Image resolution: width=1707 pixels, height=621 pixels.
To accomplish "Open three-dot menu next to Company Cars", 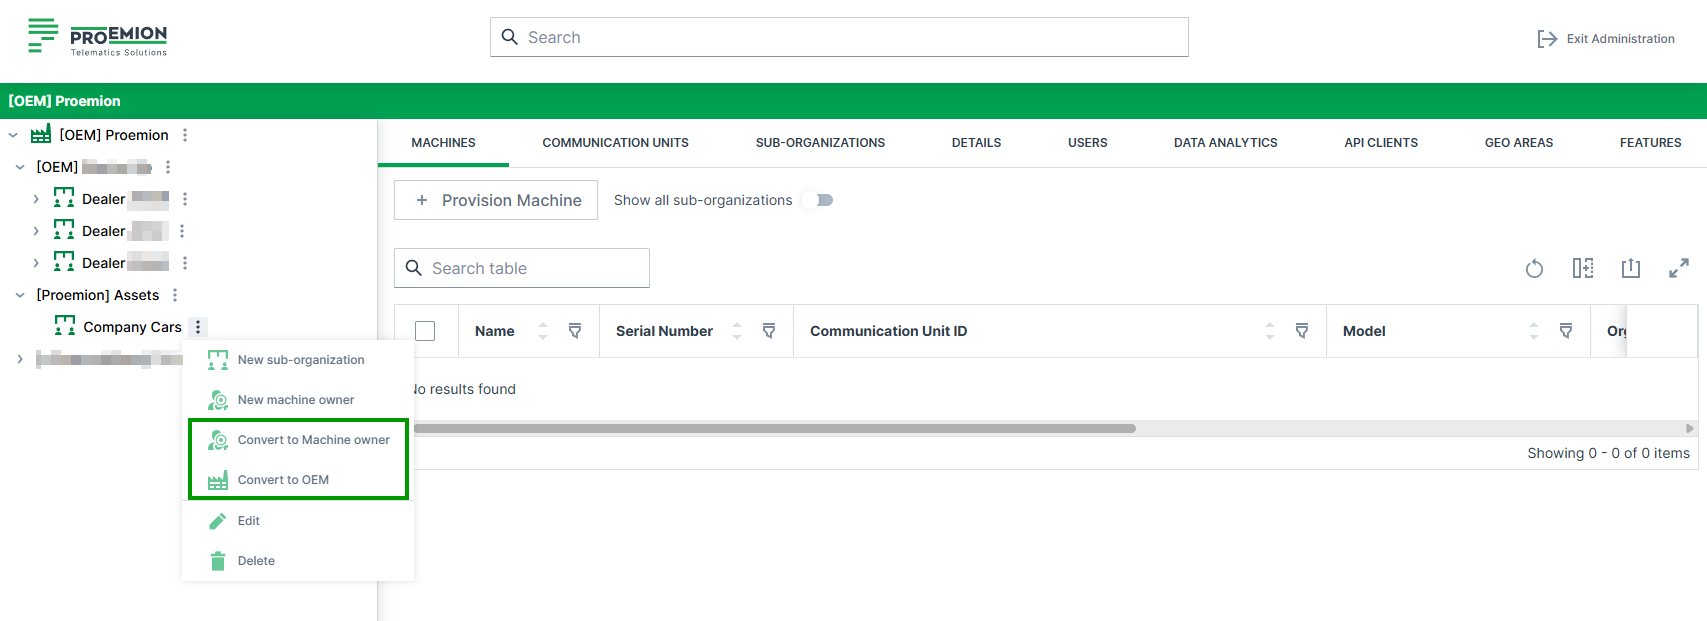I will pyautogui.click(x=198, y=327).
